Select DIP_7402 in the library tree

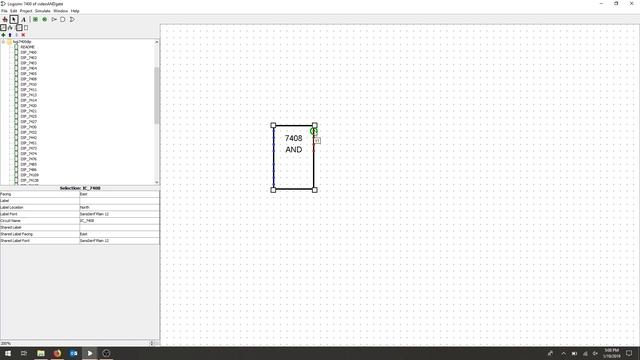pyautogui.click(x=29, y=58)
